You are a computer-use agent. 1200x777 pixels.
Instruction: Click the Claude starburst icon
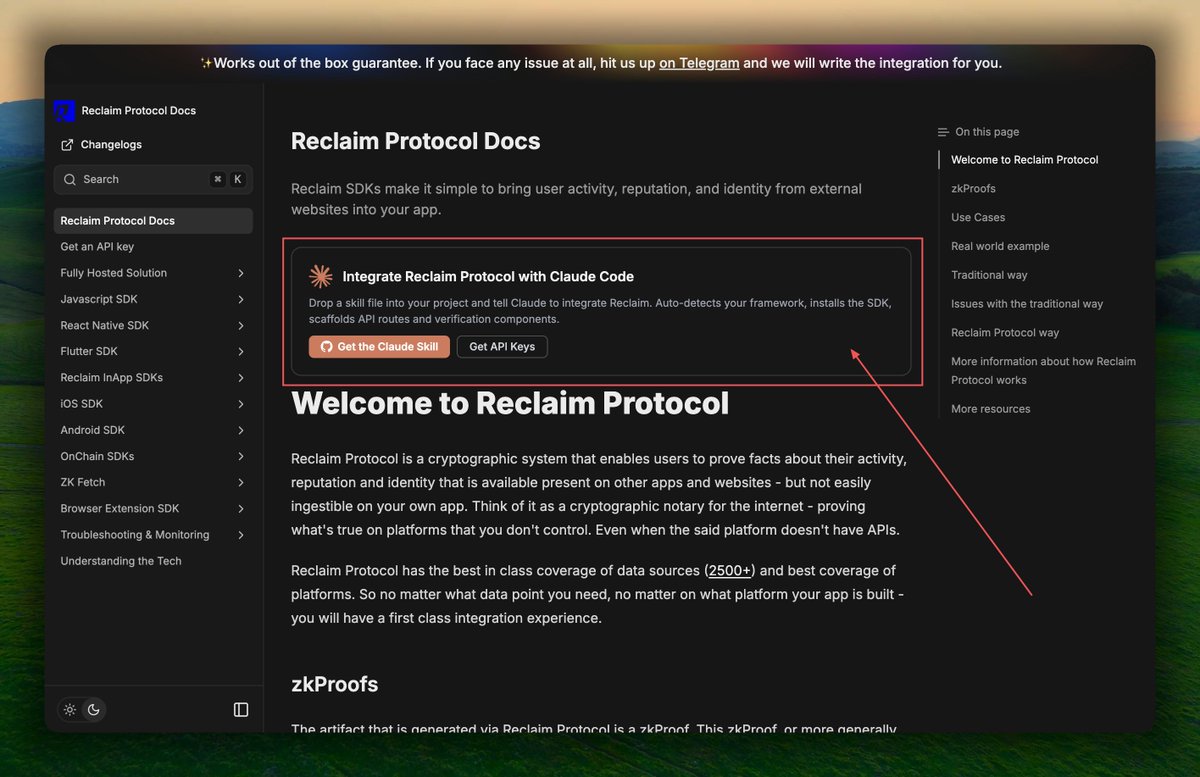321,277
